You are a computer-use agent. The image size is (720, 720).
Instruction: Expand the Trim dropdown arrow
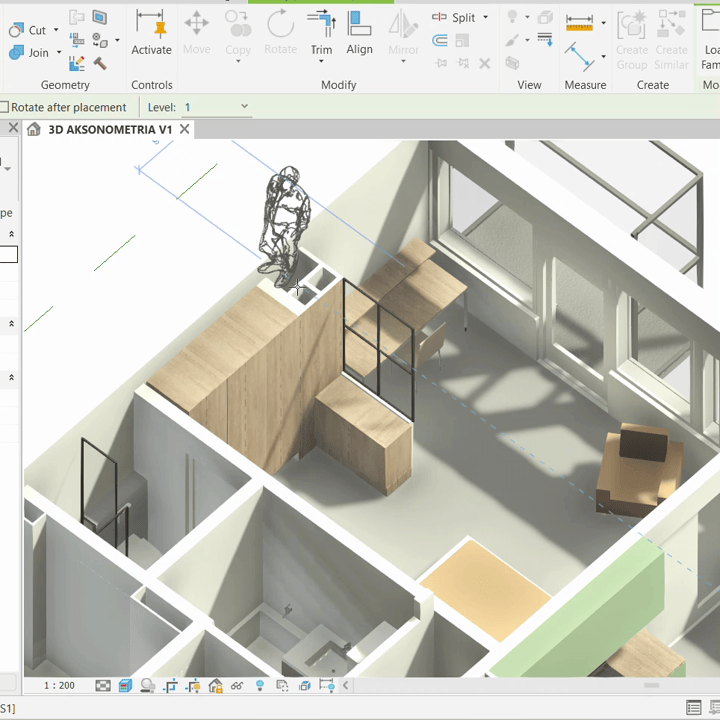tap(321, 62)
